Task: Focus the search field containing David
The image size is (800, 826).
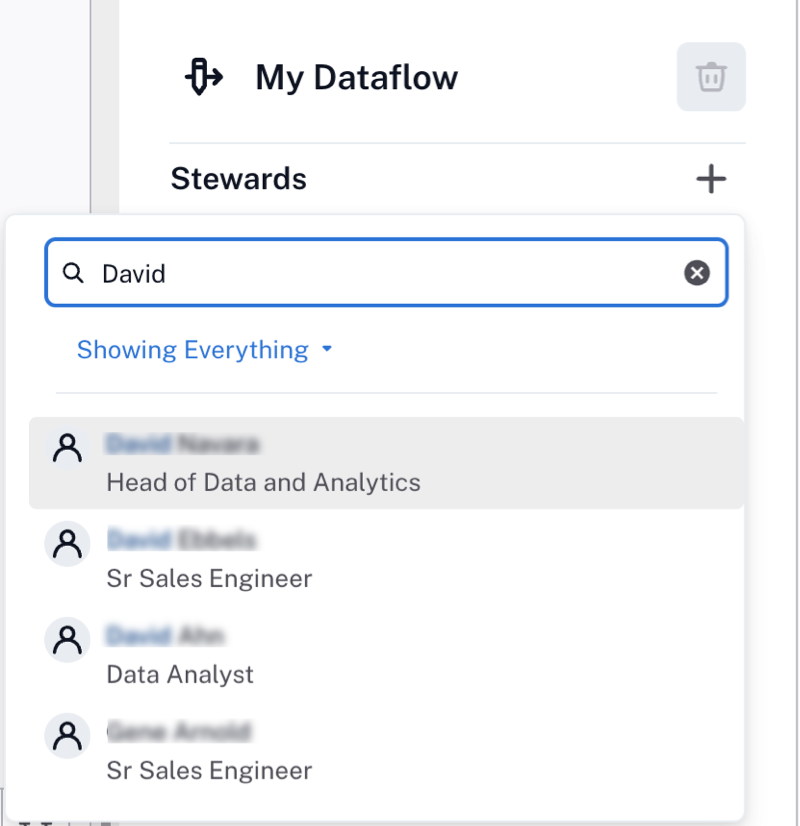Action: click(386, 273)
